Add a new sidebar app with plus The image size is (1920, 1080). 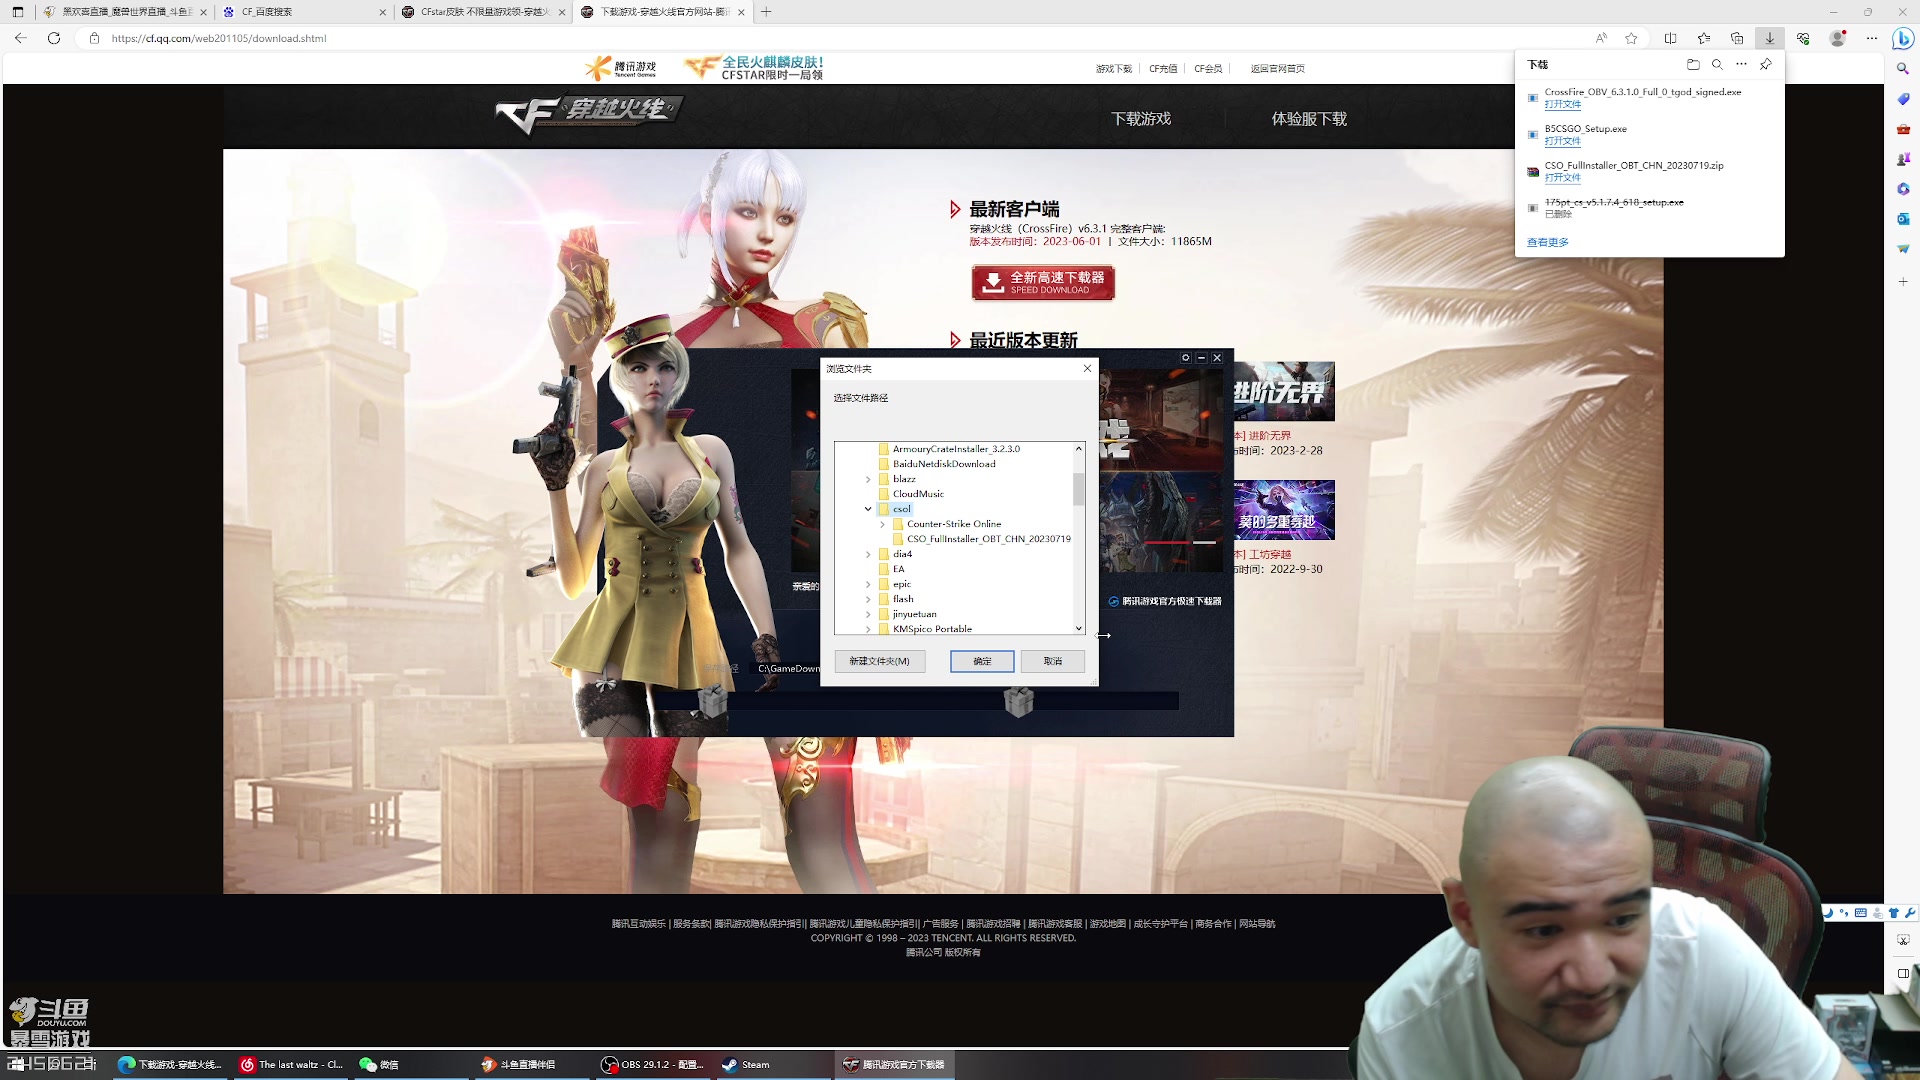coord(1903,282)
